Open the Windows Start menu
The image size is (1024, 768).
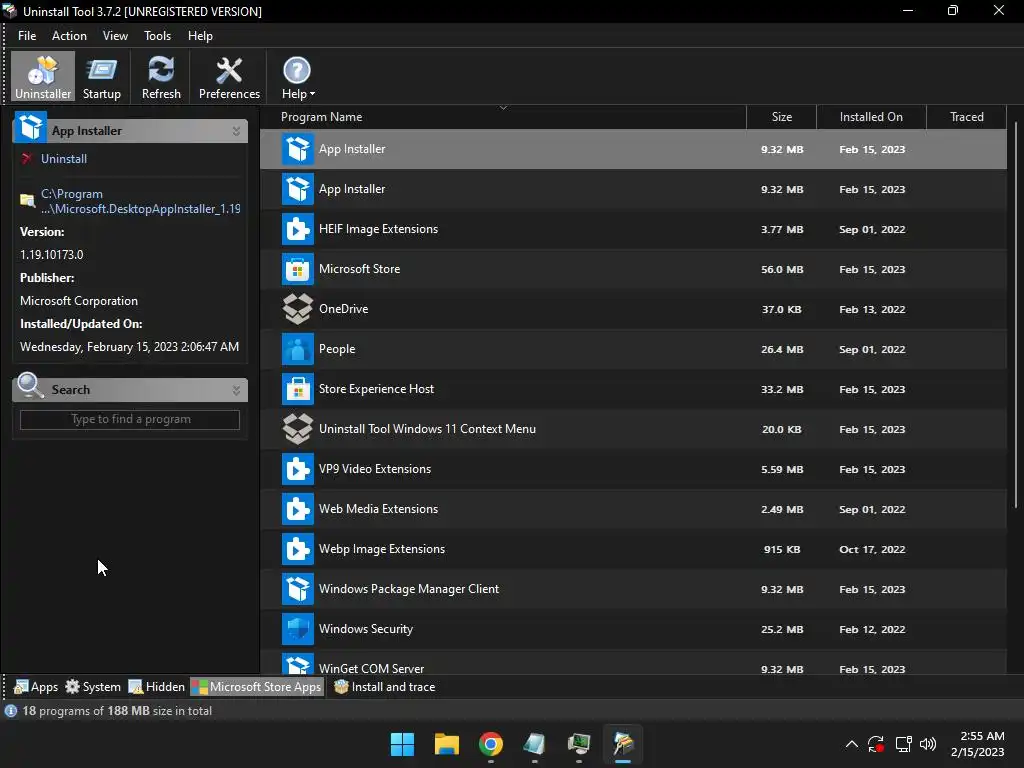point(402,744)
